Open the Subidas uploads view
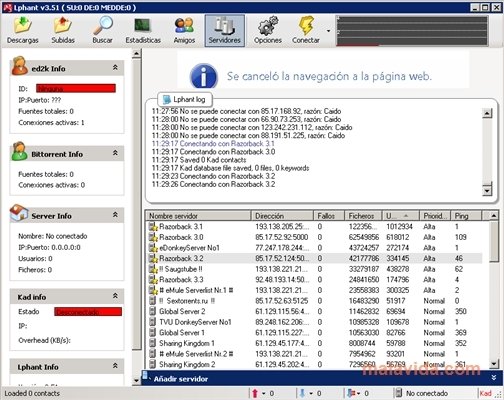The width and height of the screenshot is (504, 400). coord(63,31)
